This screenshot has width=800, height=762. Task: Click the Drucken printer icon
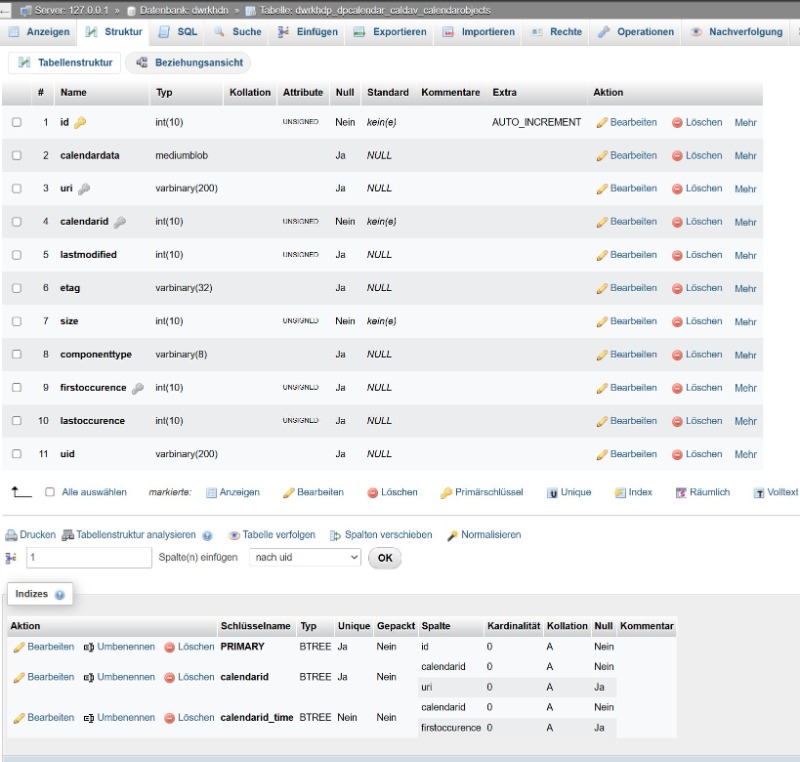[11, 535]
